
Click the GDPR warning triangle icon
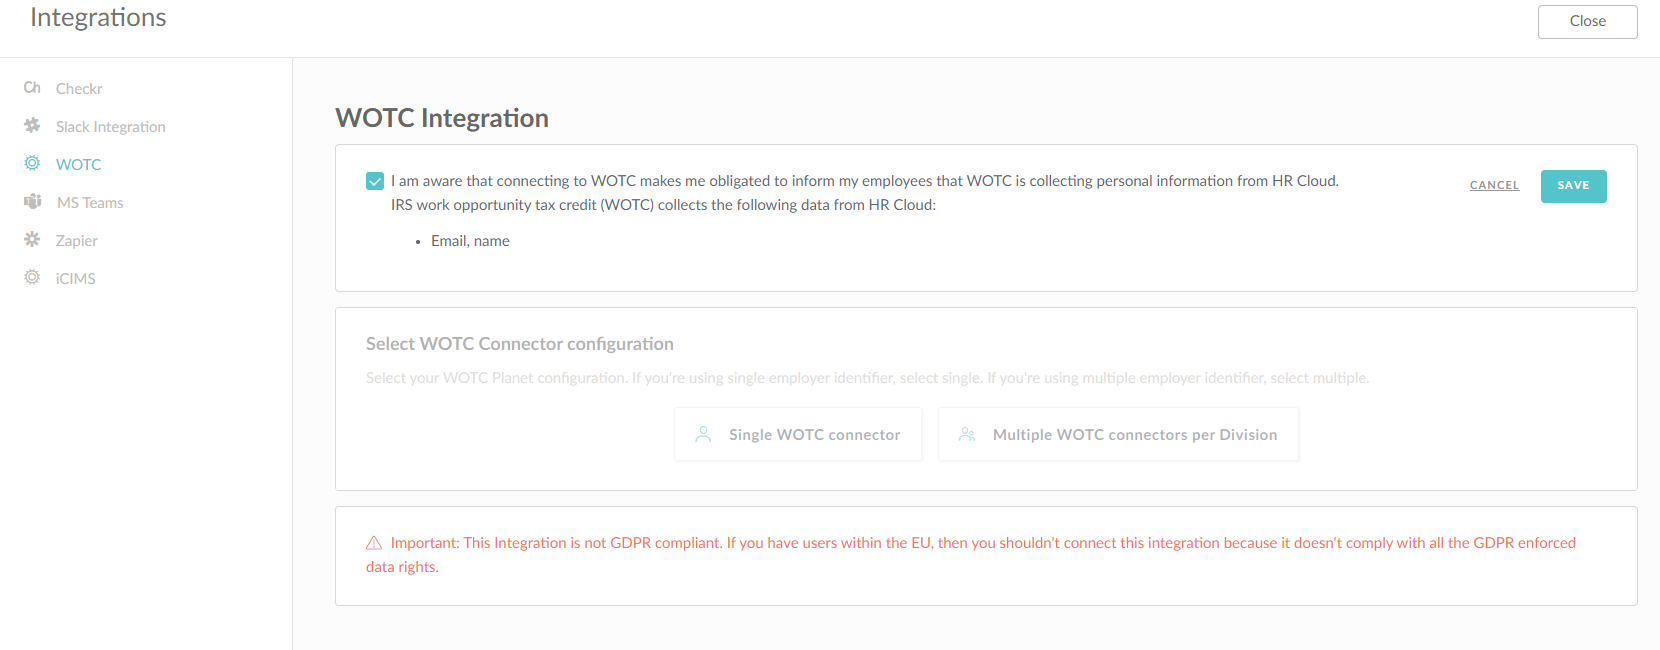click(x=374, y=543)
